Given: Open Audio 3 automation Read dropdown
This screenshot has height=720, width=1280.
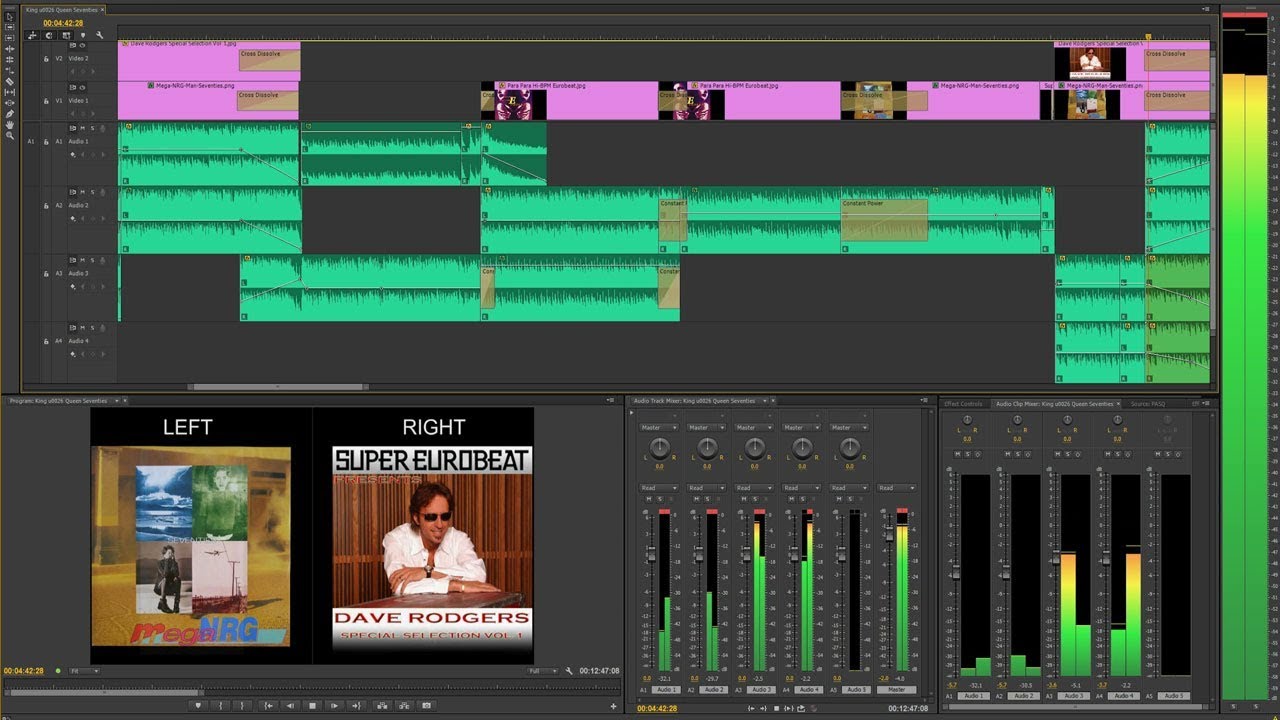Looking at the screenshot, I should (x=755, y=488).
